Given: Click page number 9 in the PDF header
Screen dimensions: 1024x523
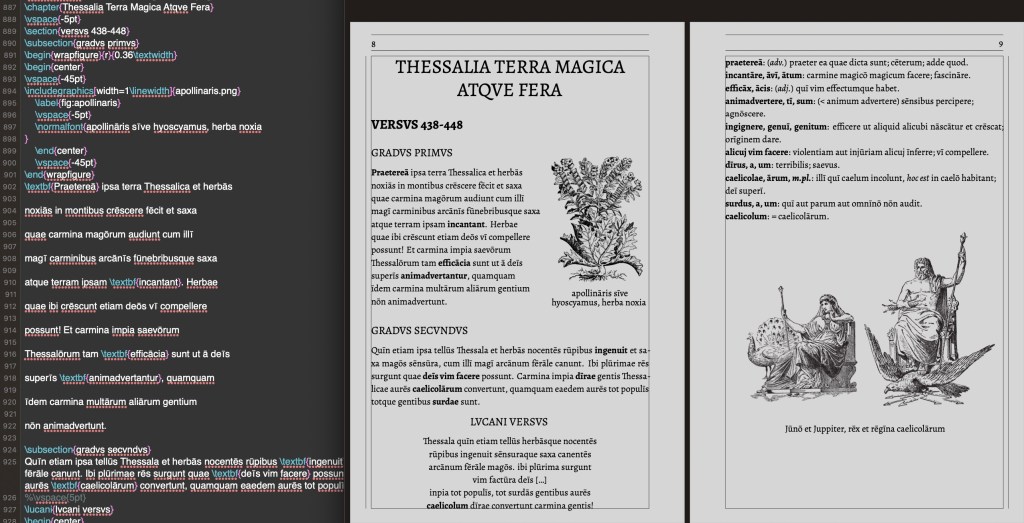Looking at the screenshot, I should point(1000,45).
